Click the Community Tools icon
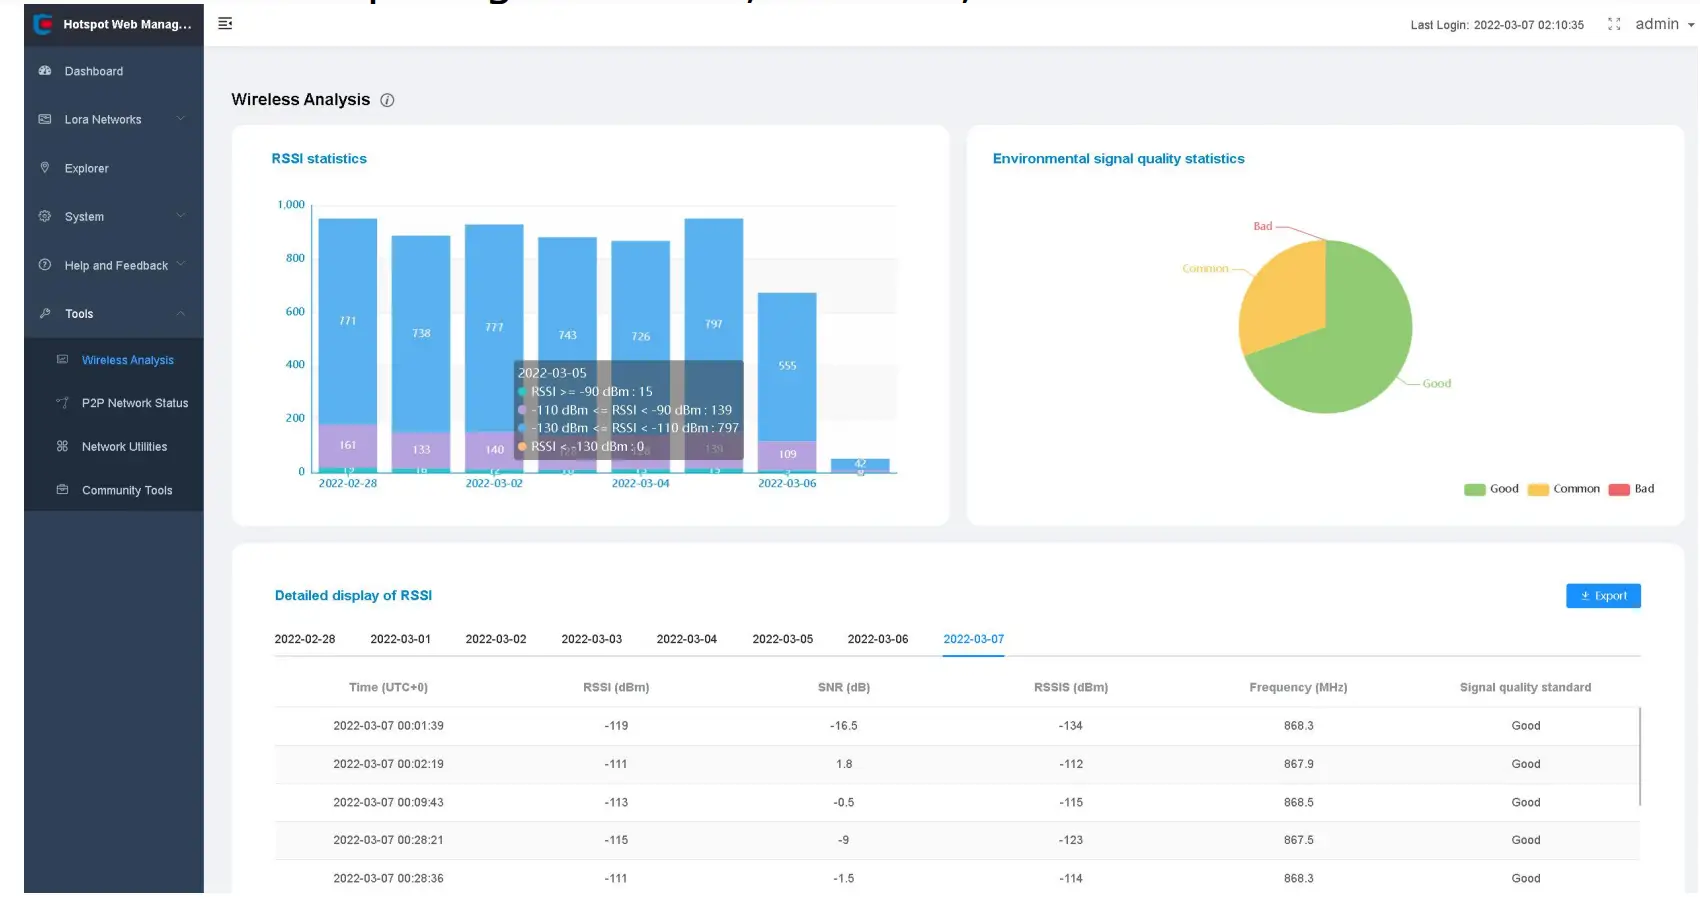Screen dimensions: 1700x899 pos(62,490)
